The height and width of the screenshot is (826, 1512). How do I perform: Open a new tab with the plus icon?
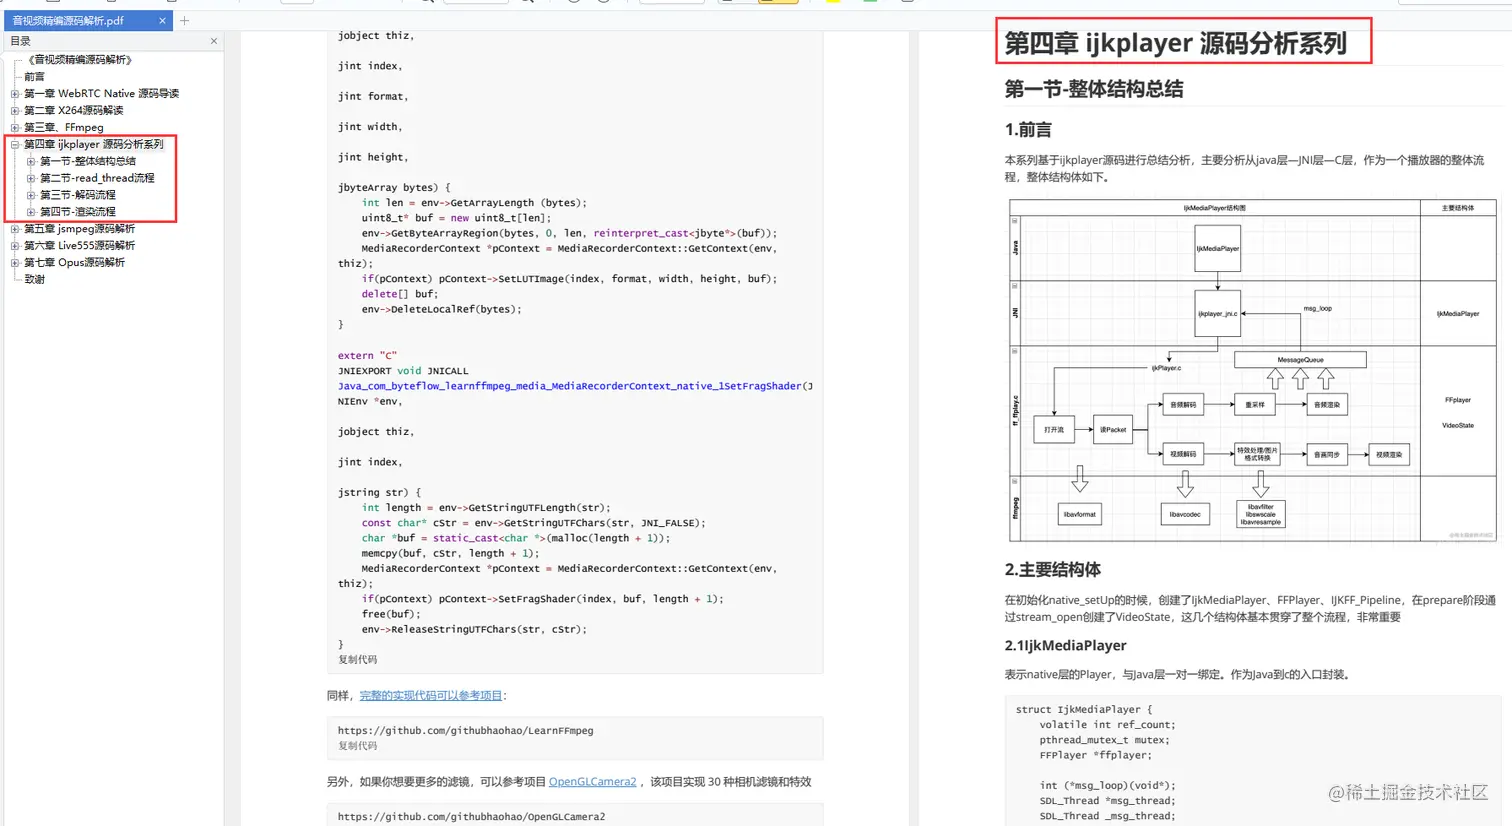(x=185, y=20)
